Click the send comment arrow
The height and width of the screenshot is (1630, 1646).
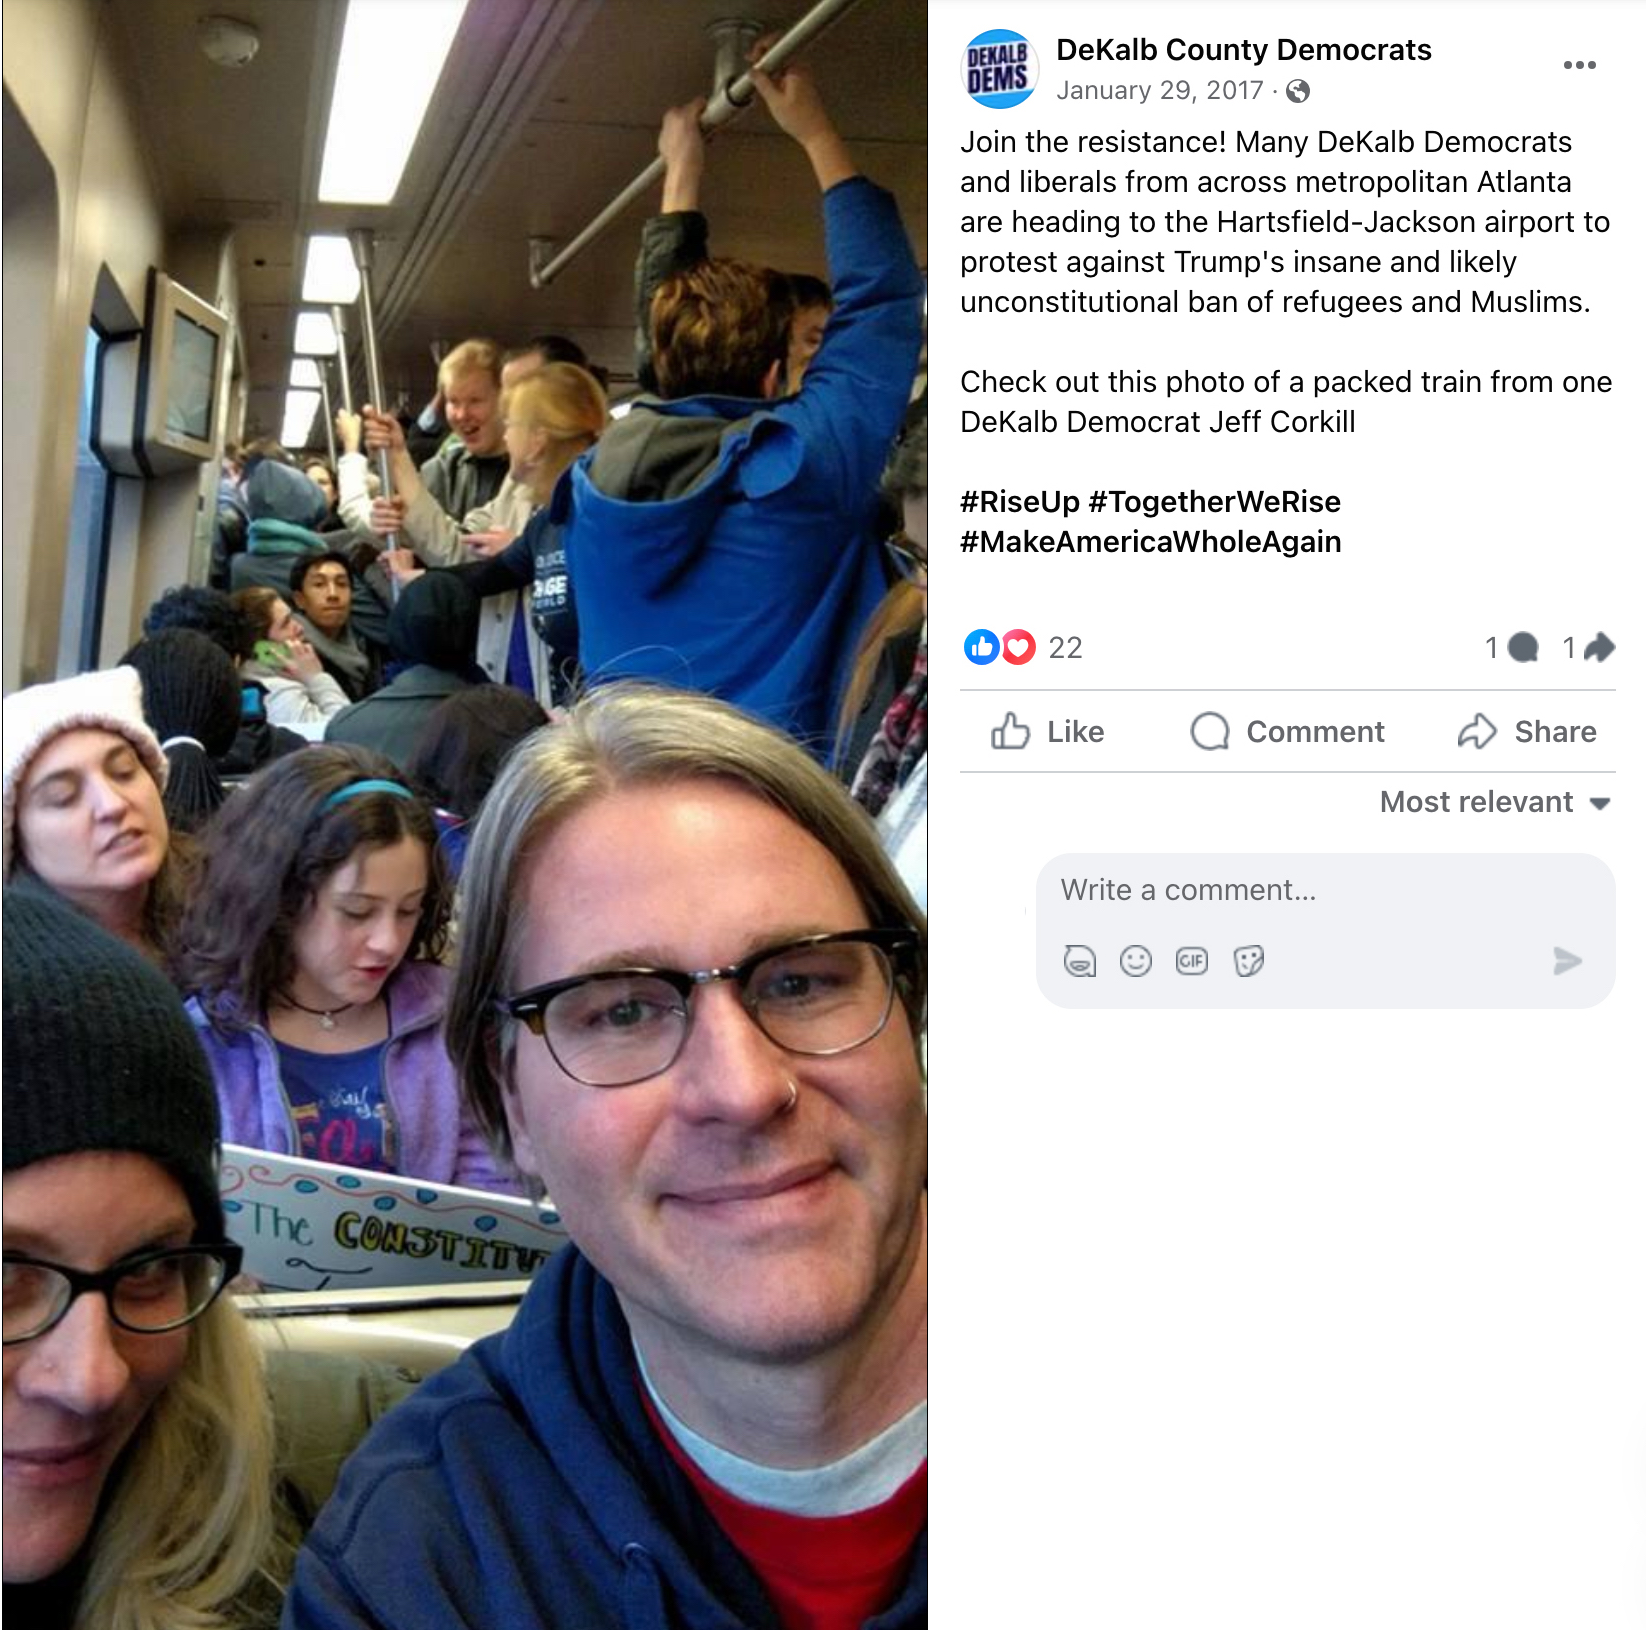(1567, 961)
